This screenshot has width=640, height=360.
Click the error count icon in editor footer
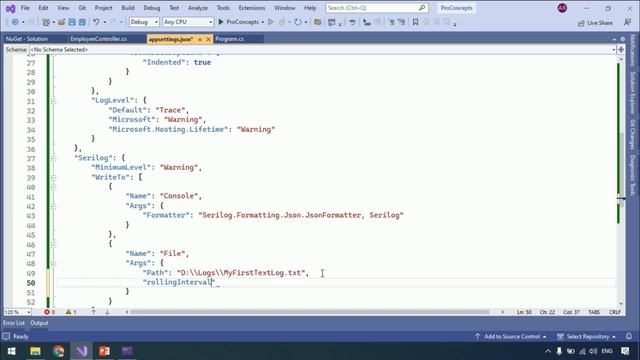[47, 312]
